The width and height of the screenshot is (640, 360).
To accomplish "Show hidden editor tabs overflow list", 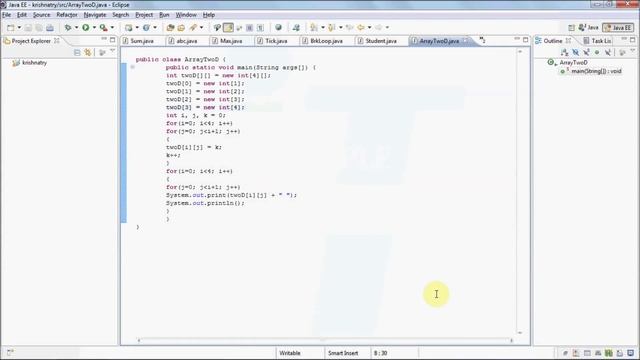I will pos(482,40).
